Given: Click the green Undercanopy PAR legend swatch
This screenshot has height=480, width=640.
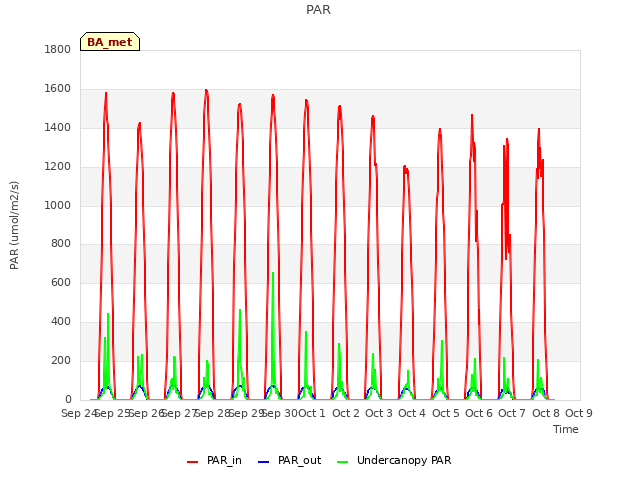Looking at the screenshot, I should [343, 462].
